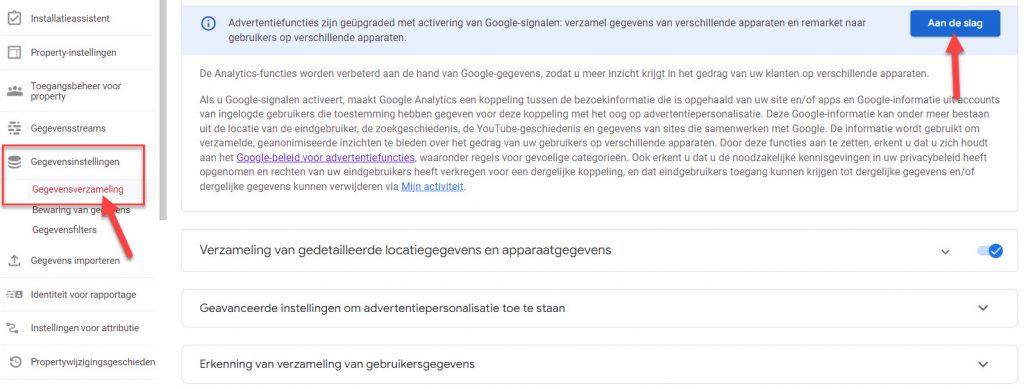Click the Property-instellingen layout icon
1024x389 pixels.
coord(14,52)
